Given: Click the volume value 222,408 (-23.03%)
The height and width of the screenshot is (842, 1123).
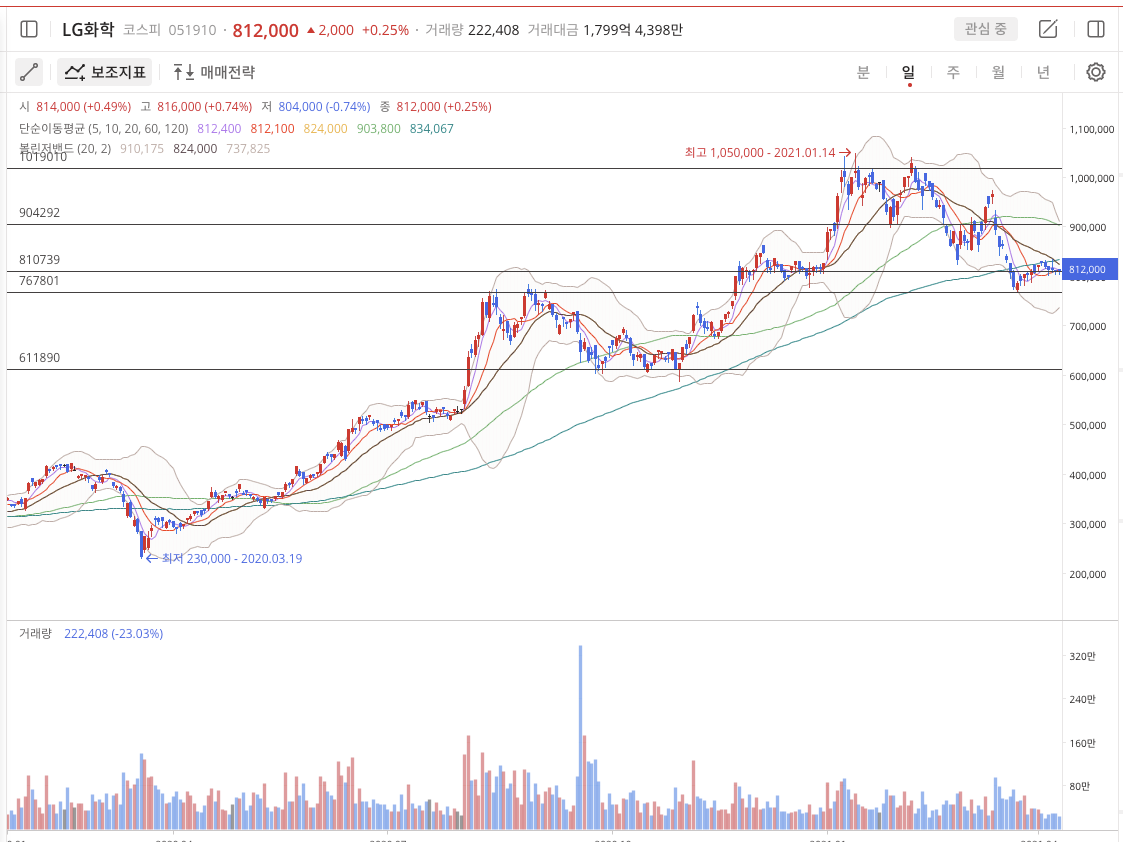Looking at the screenshot, I should [x=114, y=634].
